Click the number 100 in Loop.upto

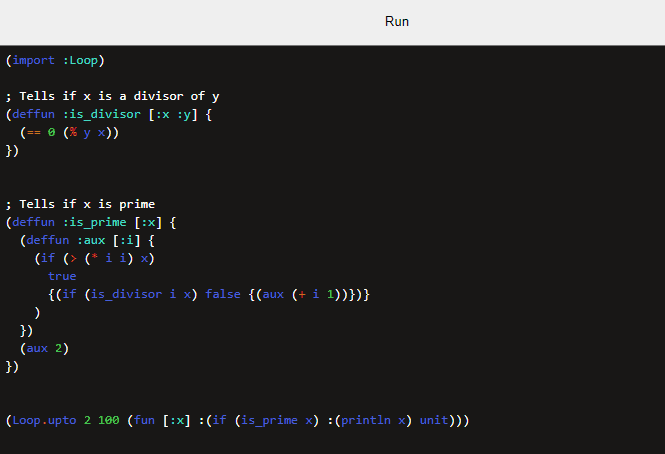108,420
